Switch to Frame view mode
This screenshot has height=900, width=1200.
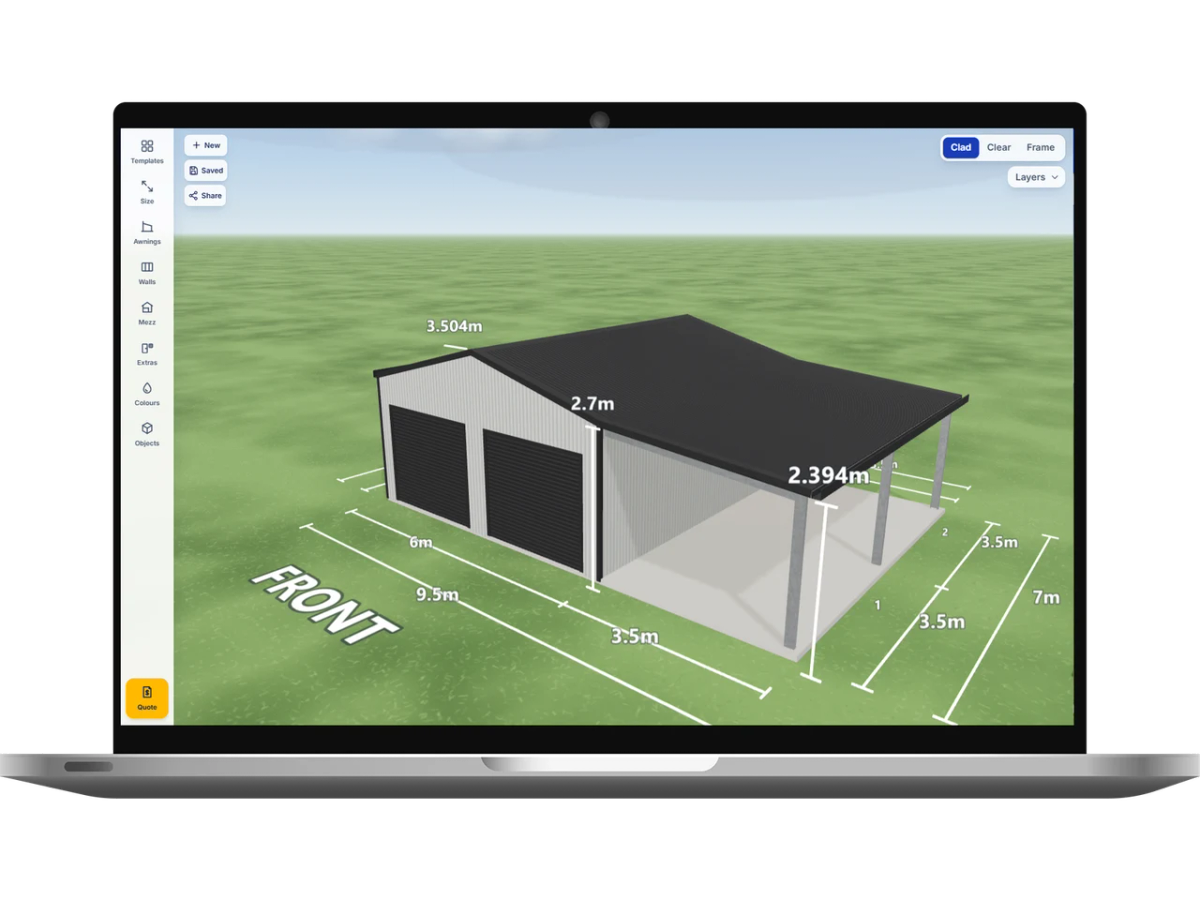pyautogui.click(x=1040, y=147)
